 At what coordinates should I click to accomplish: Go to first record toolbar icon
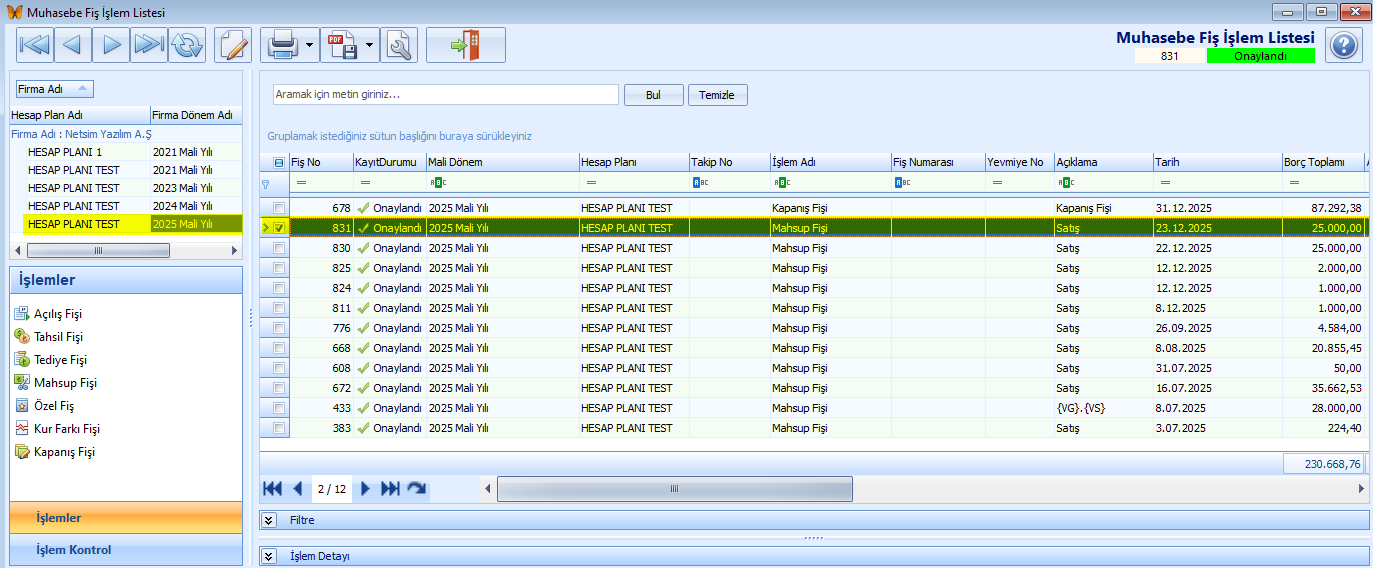point(35,45)
